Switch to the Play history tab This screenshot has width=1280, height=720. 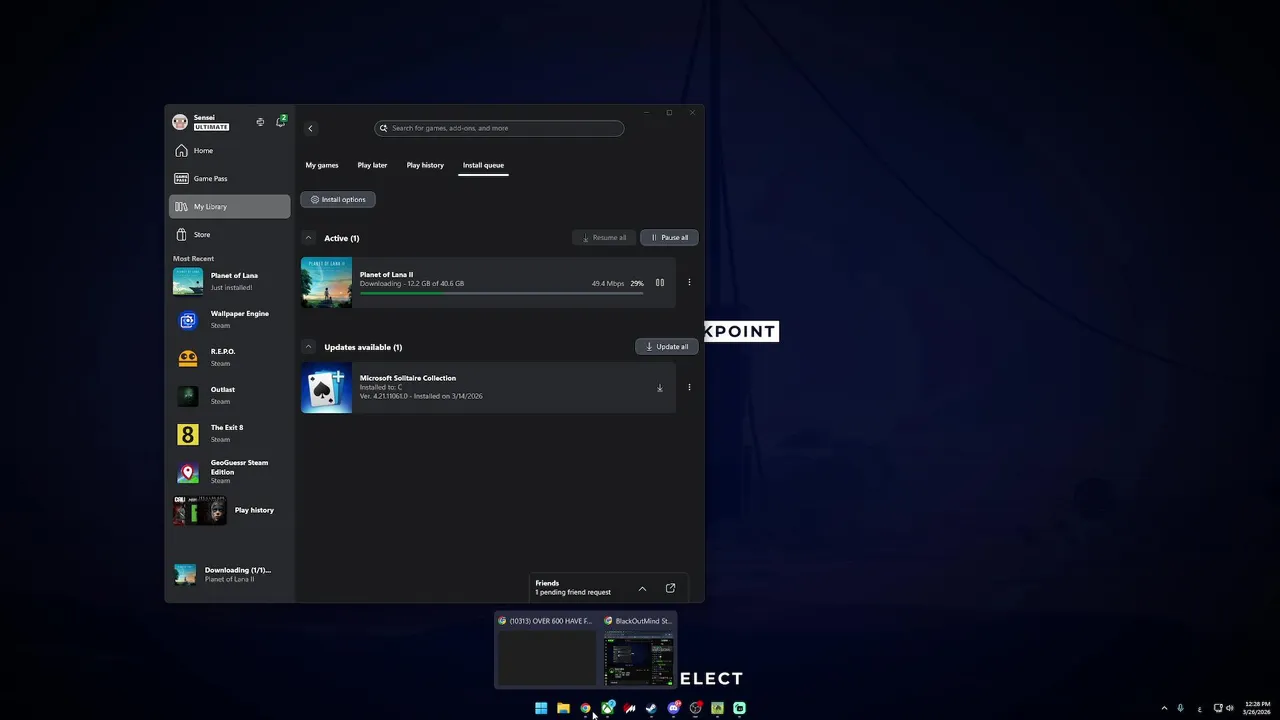coord(425,165)
